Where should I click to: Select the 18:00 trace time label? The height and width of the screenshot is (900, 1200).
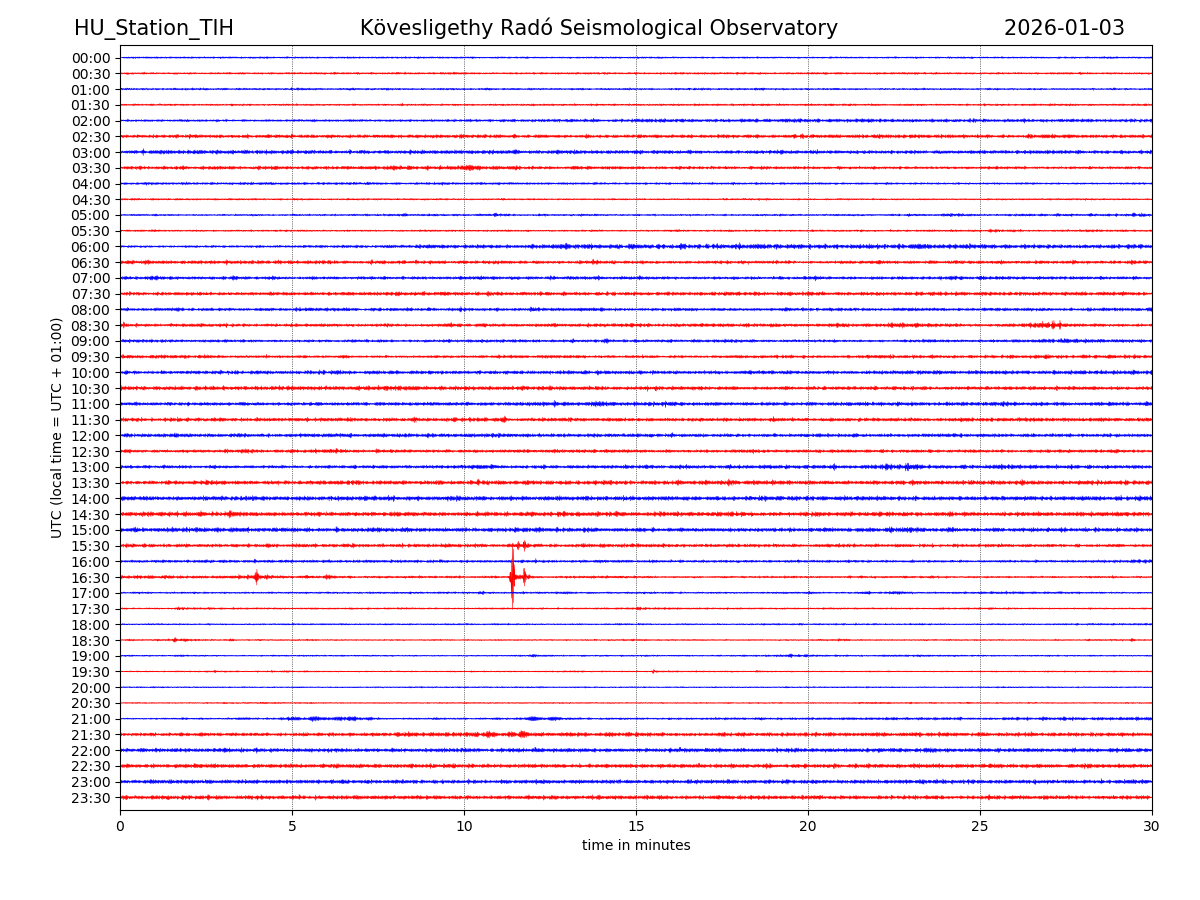[91, 625]
